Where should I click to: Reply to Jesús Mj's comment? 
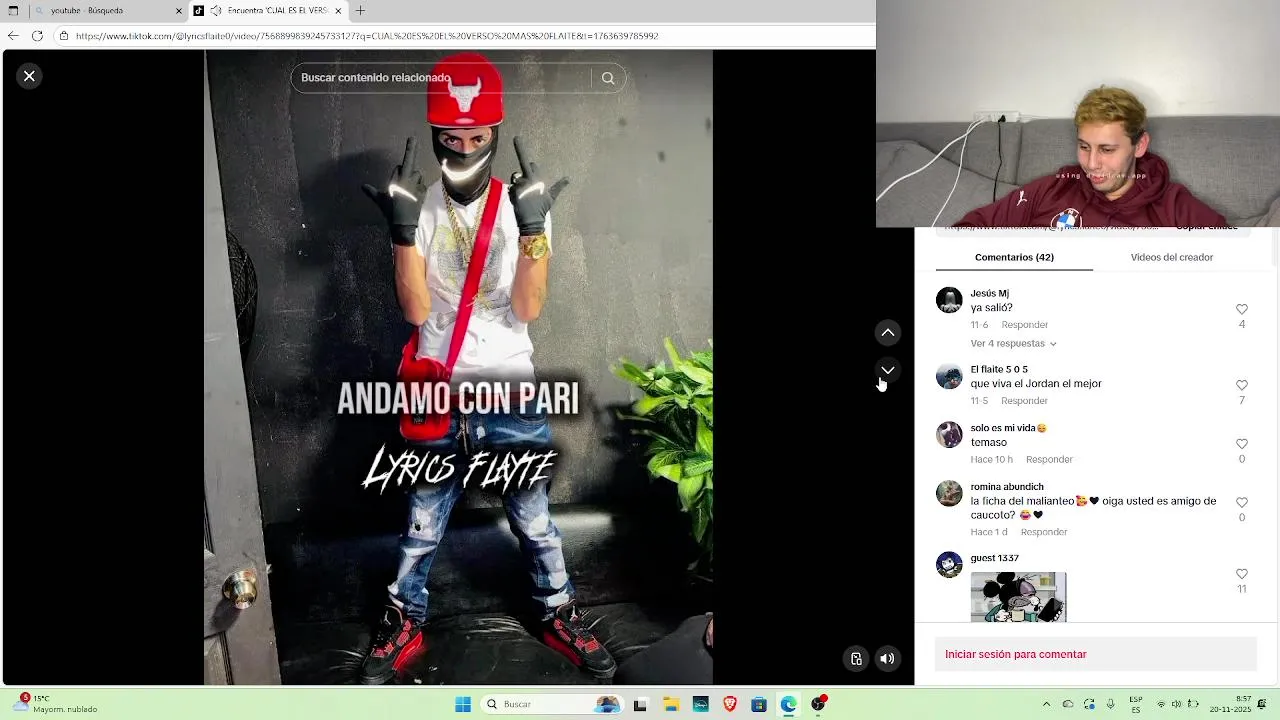[1025, 325]
